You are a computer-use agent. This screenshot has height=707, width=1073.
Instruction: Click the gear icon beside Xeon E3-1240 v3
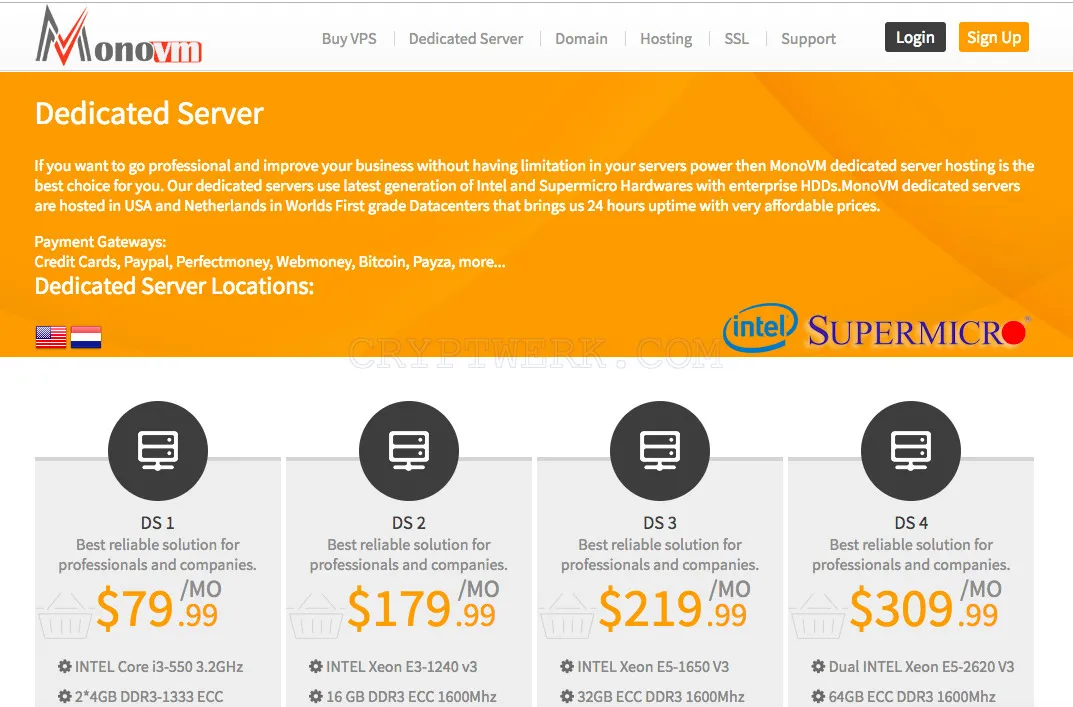pyautogui.click(x=315, y=666)
